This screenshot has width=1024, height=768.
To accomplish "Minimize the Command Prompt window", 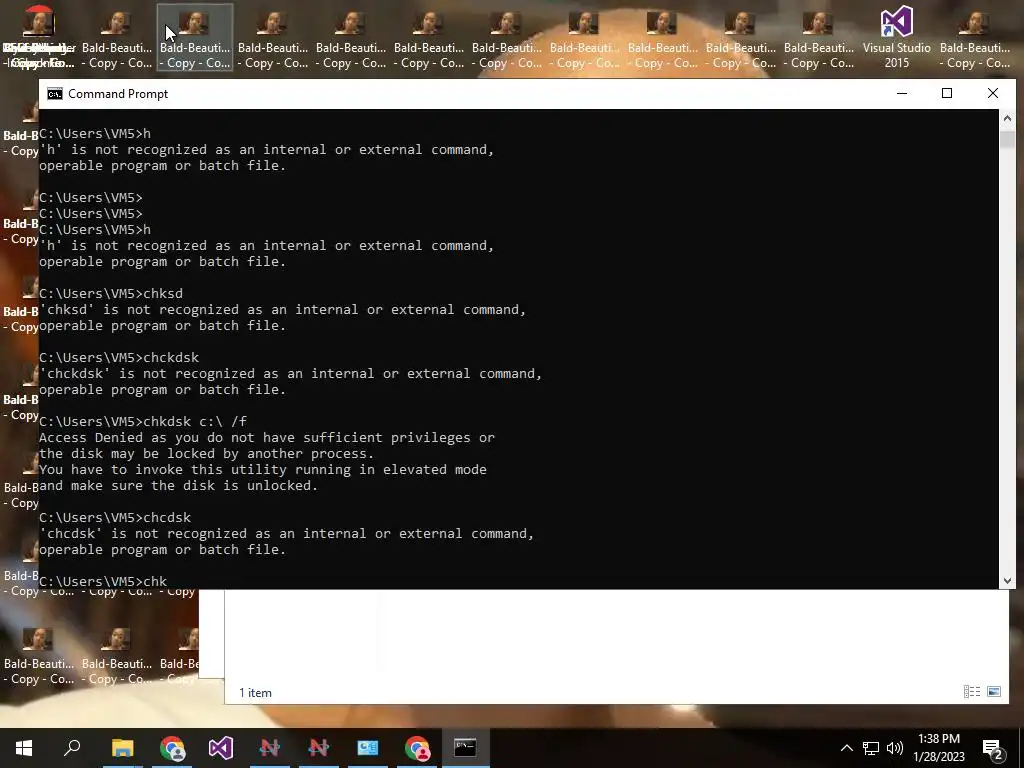I will [x=902, y=93].
